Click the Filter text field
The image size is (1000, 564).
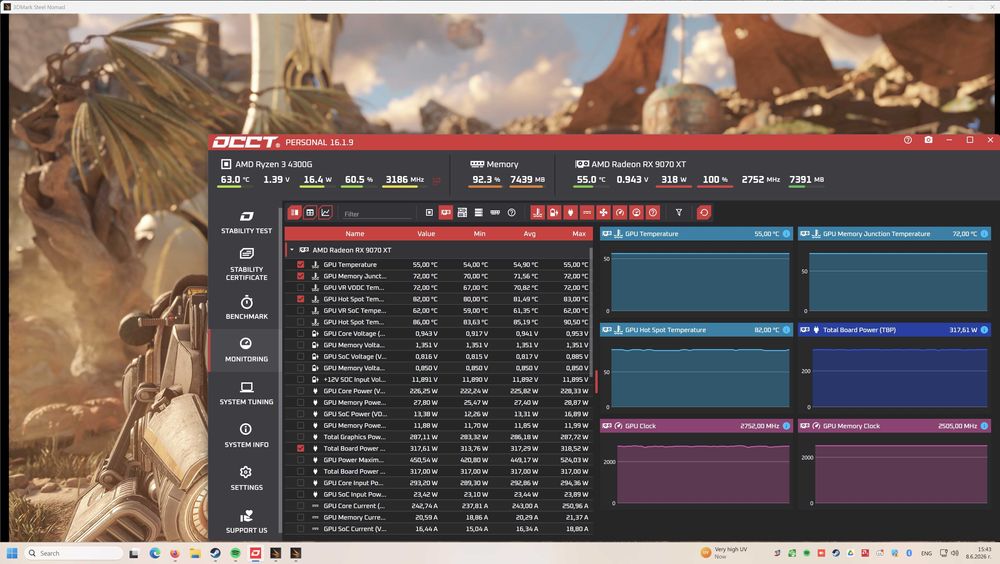(377, 214)
